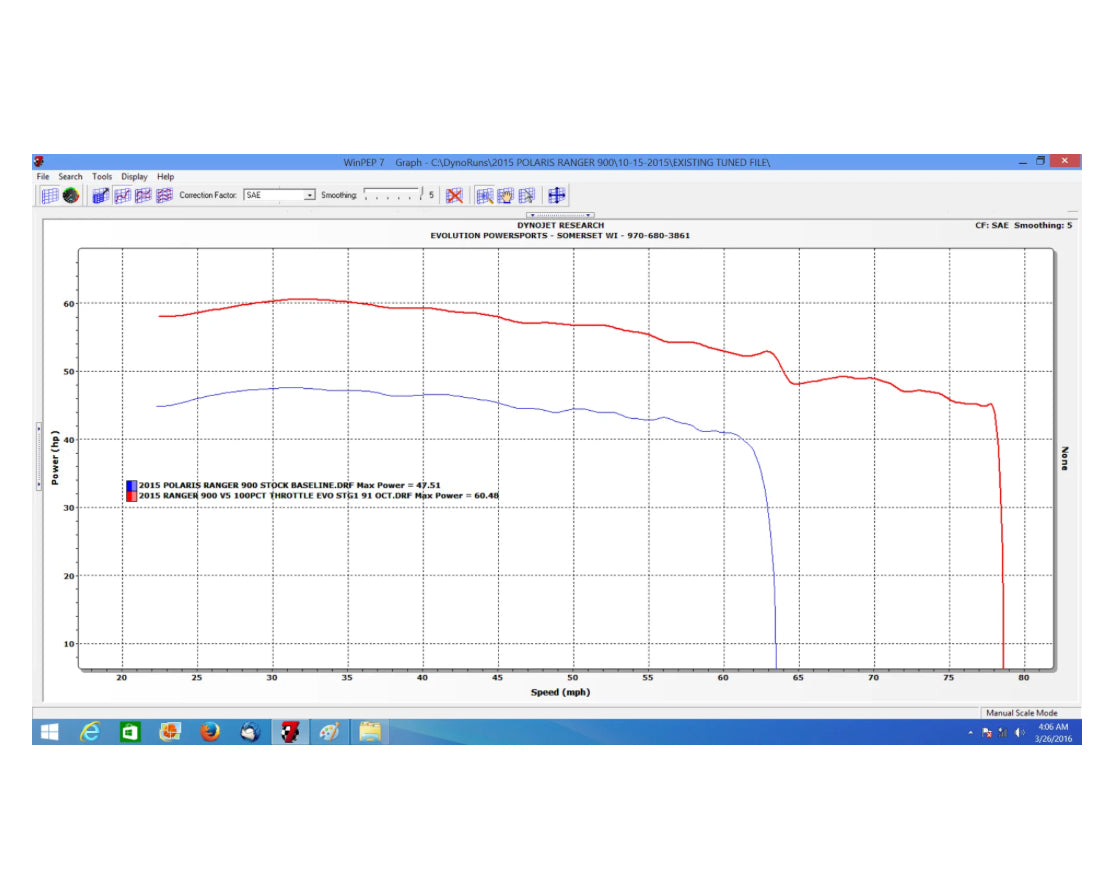This screenshot has height=878, width=1116.
Task: Activate the zoom magnifier graph tool
Action: (485, 196)
